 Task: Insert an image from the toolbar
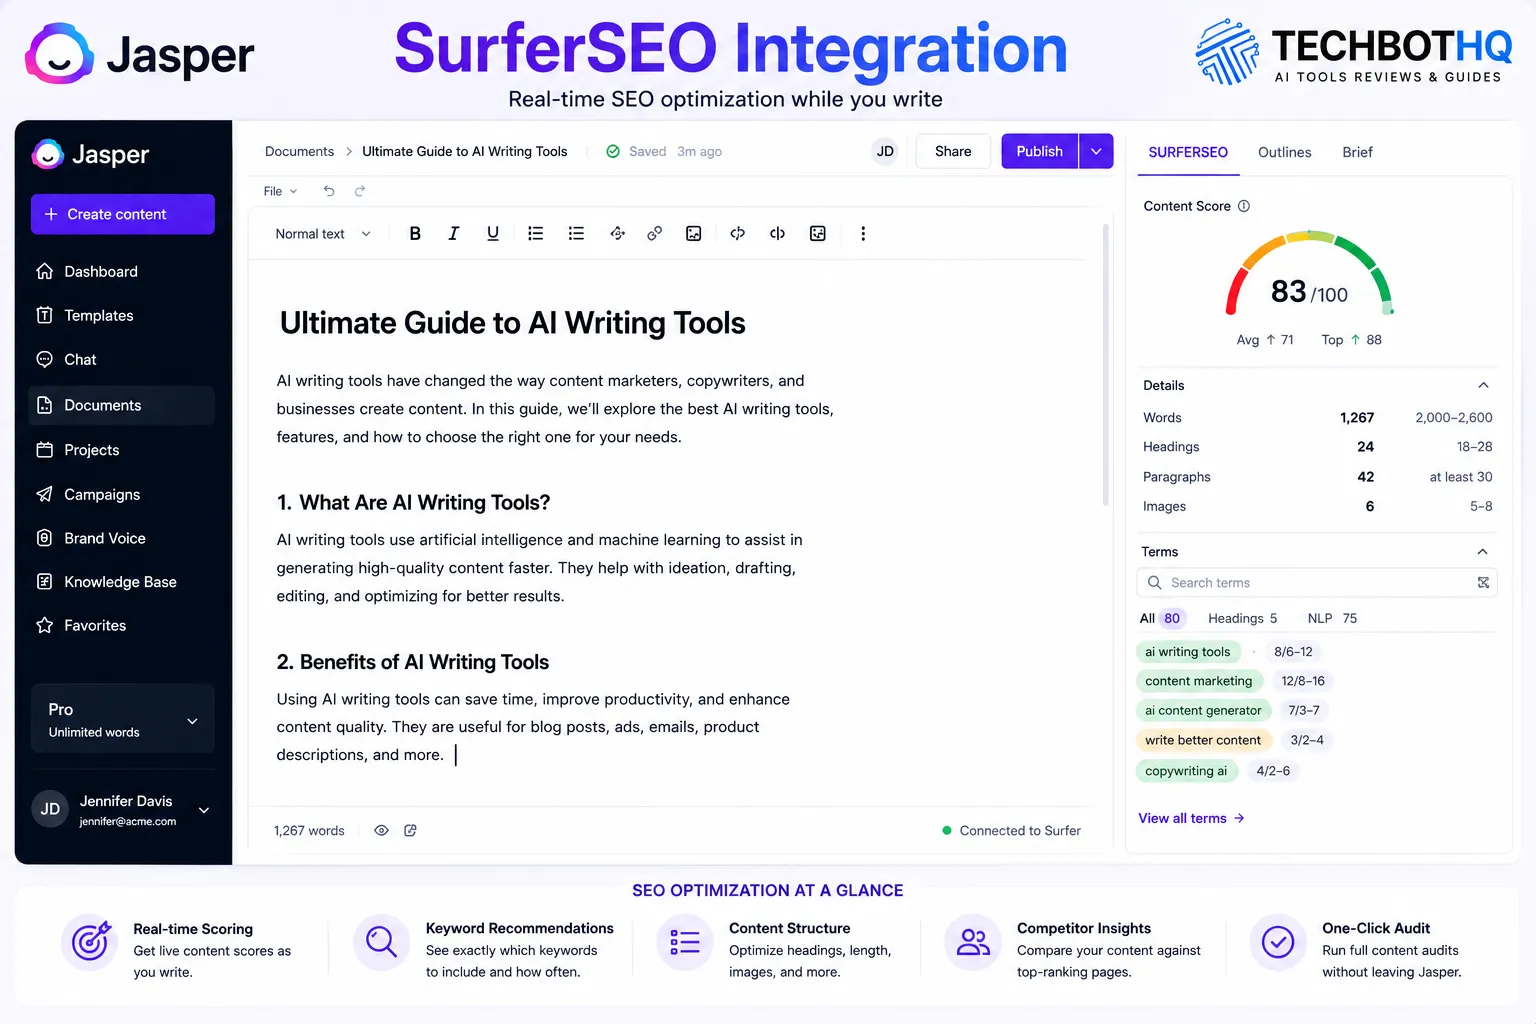click(x=694, y=233)
